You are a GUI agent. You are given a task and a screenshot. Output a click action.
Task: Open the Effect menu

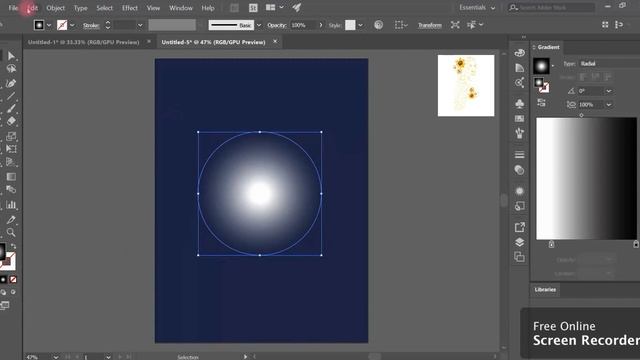(x=130, y=8)
